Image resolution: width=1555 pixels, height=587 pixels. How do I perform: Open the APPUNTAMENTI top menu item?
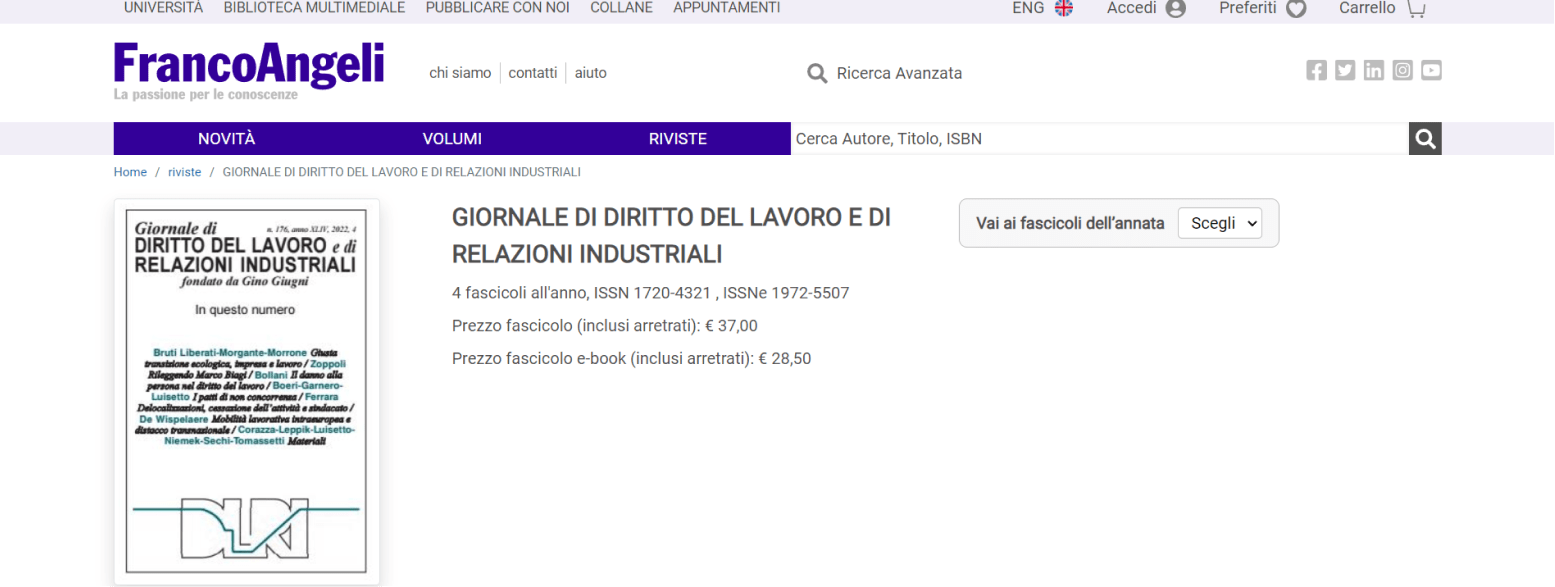[x=727, y=8]
